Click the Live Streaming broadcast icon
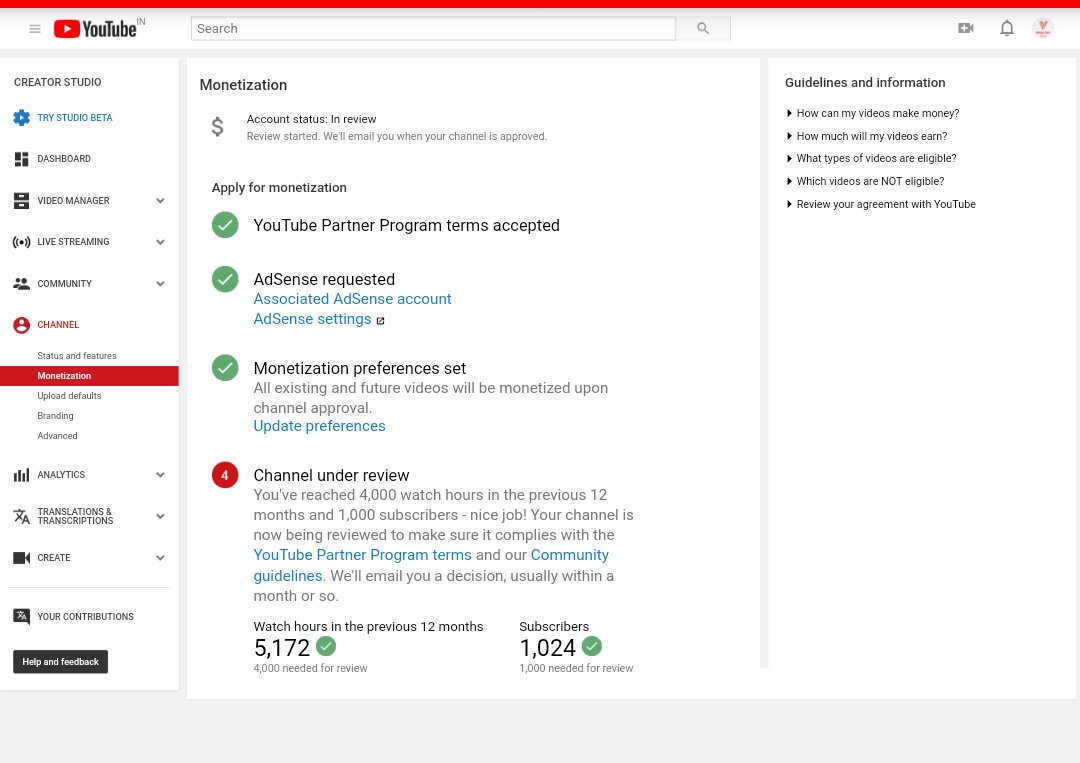The height and width of the screenshot is (763, 1080). pyautogui.click(x=21, y=242)
